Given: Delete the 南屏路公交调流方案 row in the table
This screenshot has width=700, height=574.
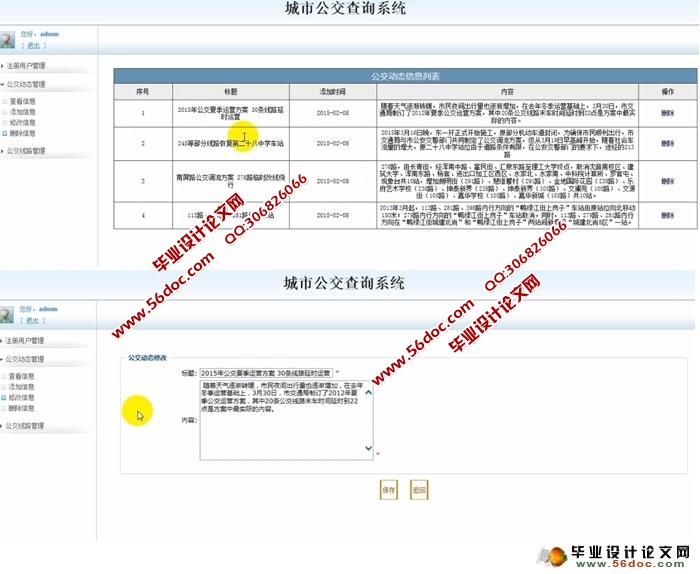Looking at the screenshot, I should [x=667, y=180].
